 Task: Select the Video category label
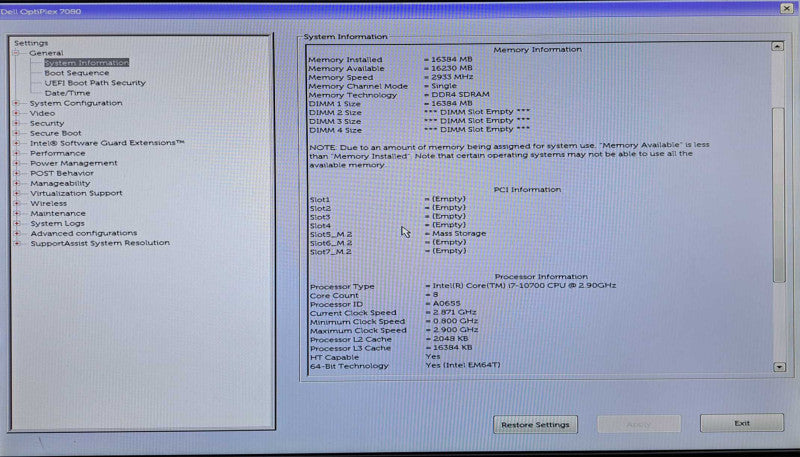point(42,113)
